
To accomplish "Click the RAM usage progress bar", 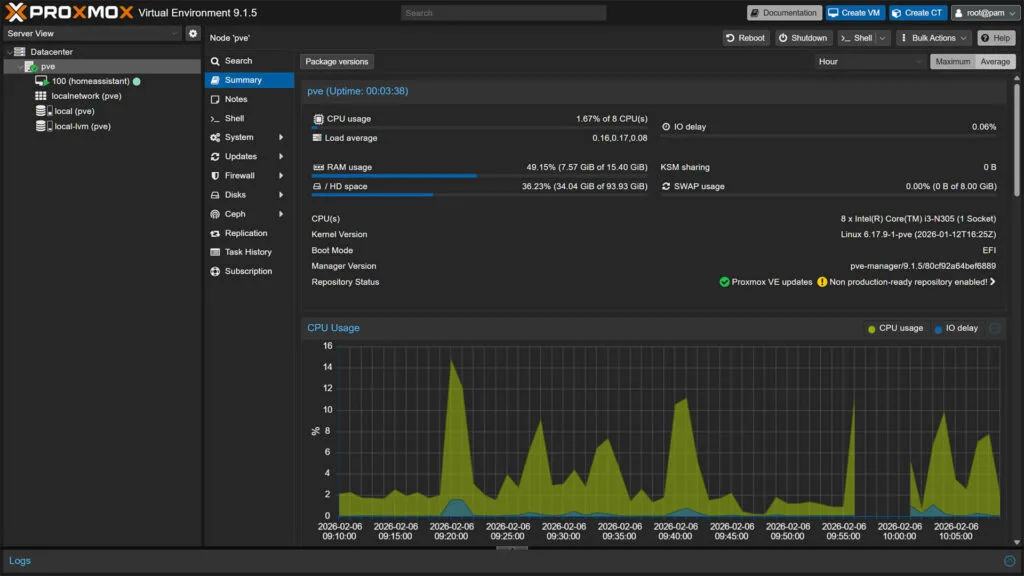I will click(x=480, y=176).
